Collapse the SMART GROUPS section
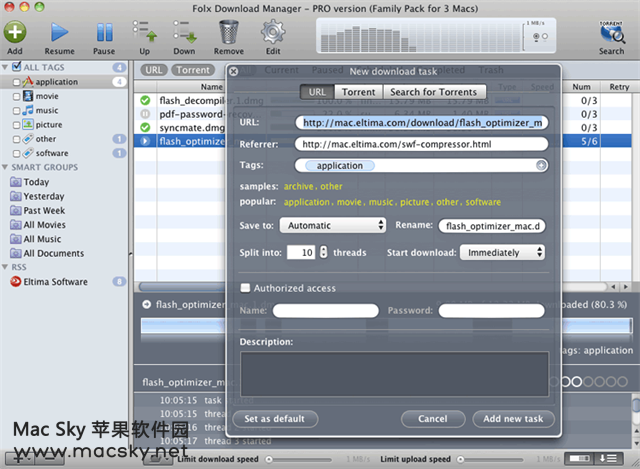Image resolution: width=640 pixels, height=469 pixels. point(5,167)
